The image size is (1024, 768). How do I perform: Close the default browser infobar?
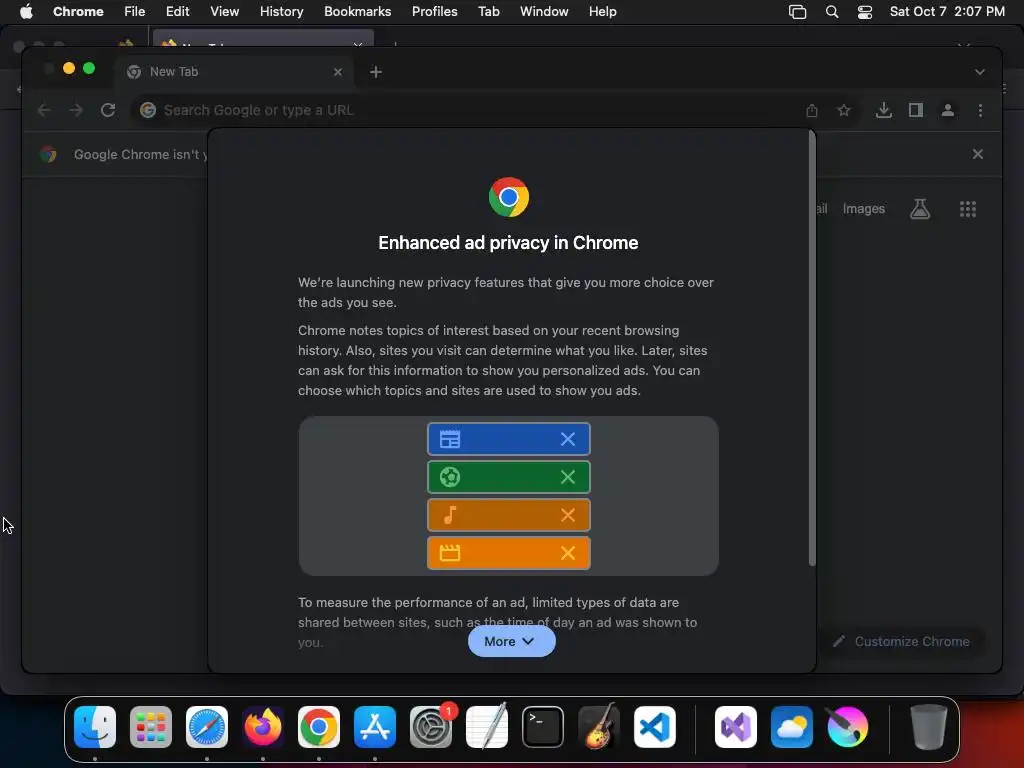pyautogui.click(x=978, y=154)
